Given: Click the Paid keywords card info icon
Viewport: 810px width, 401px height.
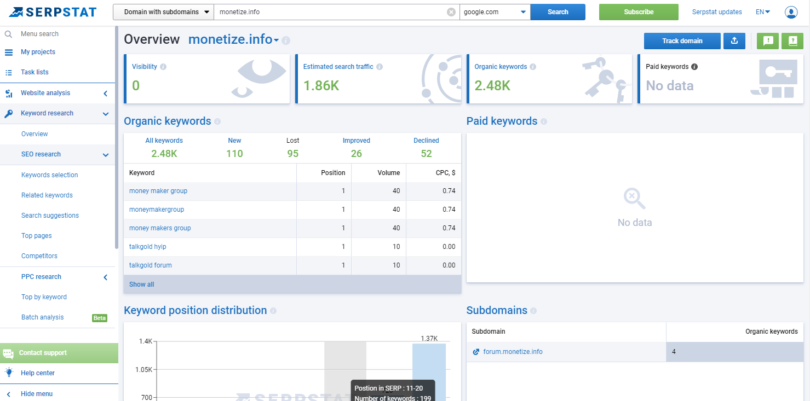Looking at the screenshot, I should tap(694, 67).
